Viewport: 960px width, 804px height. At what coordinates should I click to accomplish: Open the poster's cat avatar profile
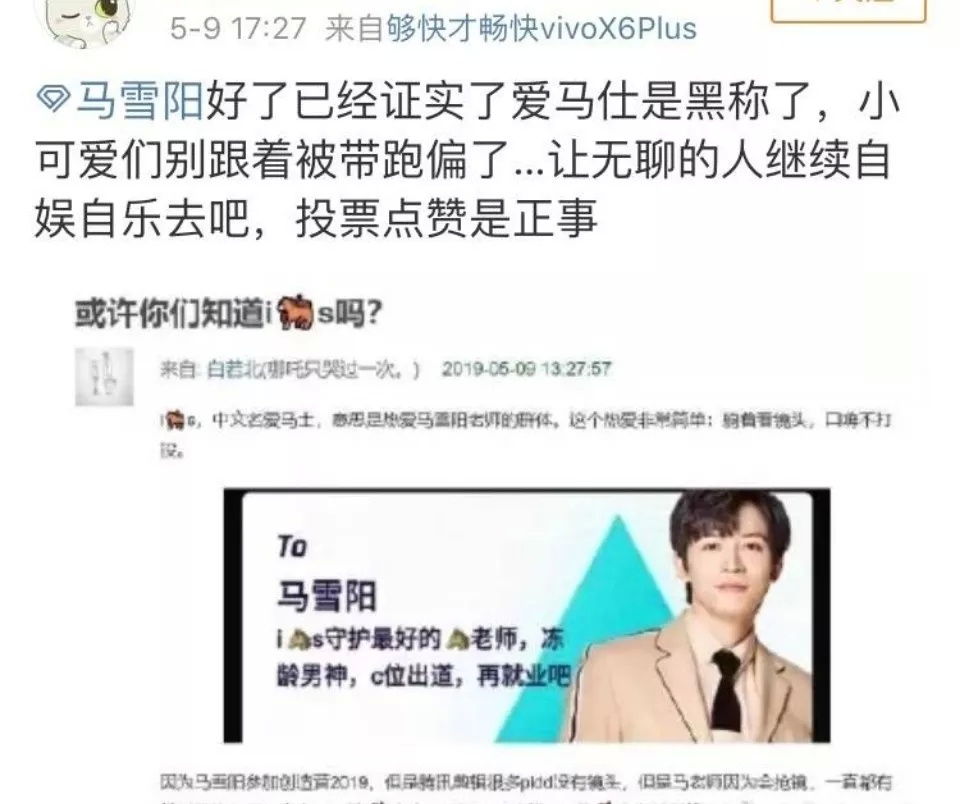tap(85, 20)
